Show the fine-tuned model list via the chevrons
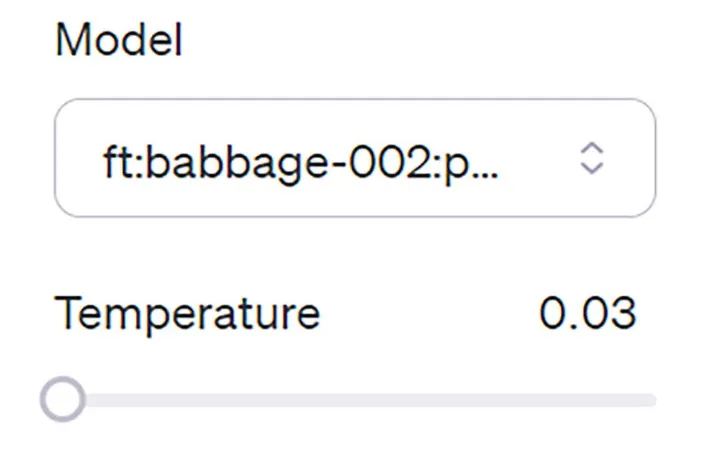710x454 pixels. tap(593, 158)
